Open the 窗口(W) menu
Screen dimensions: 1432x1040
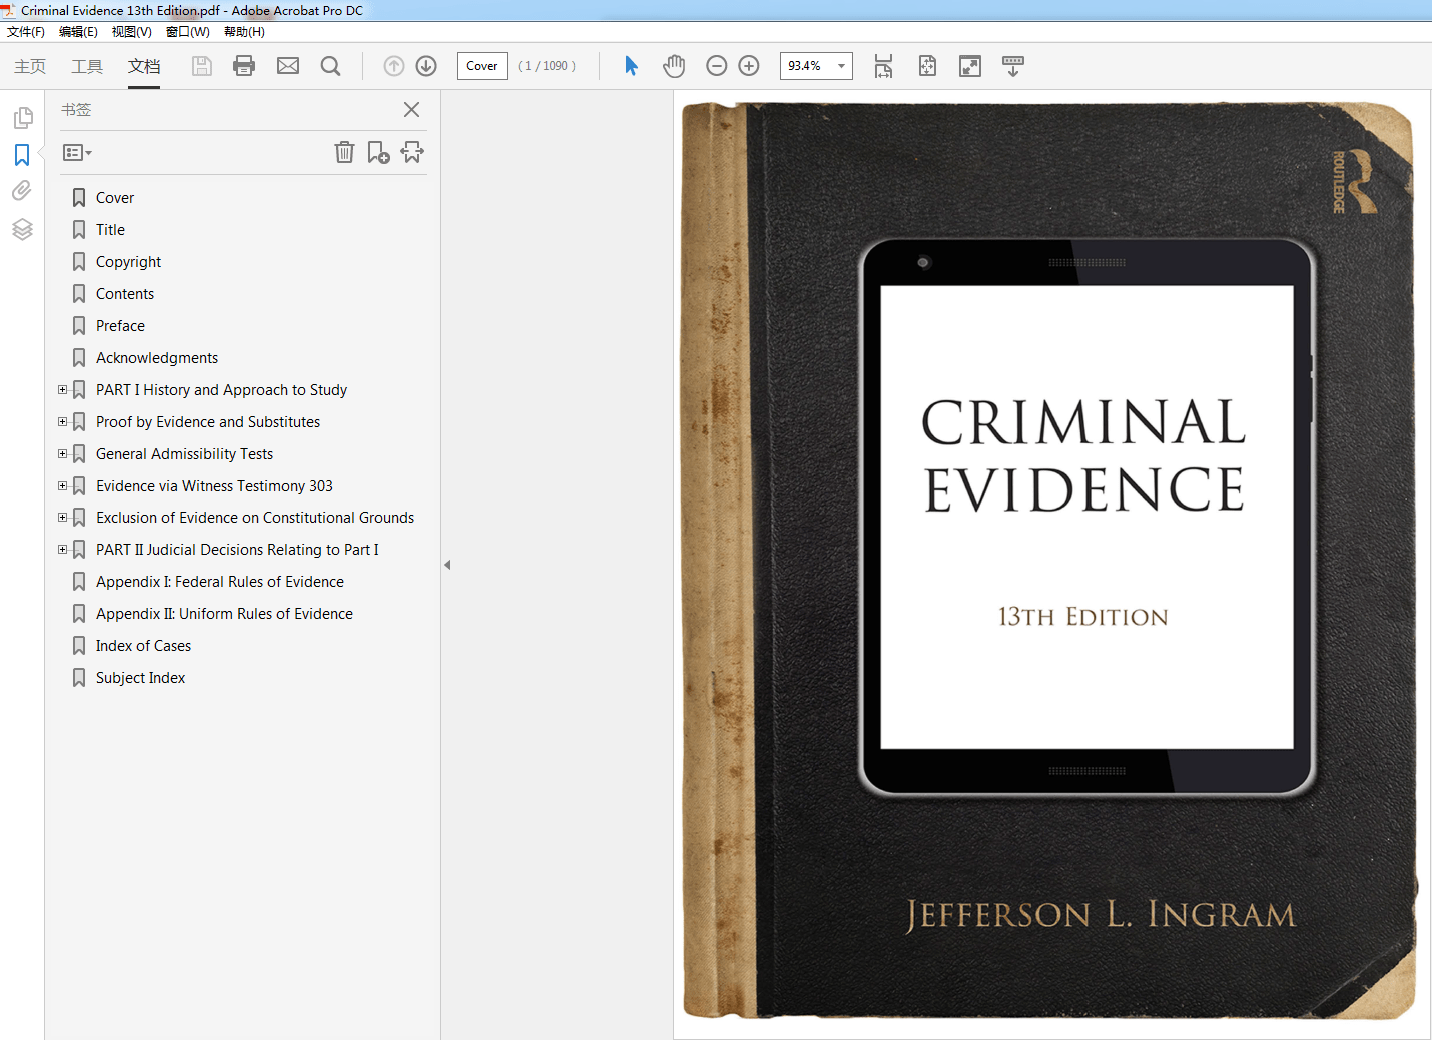188,32
